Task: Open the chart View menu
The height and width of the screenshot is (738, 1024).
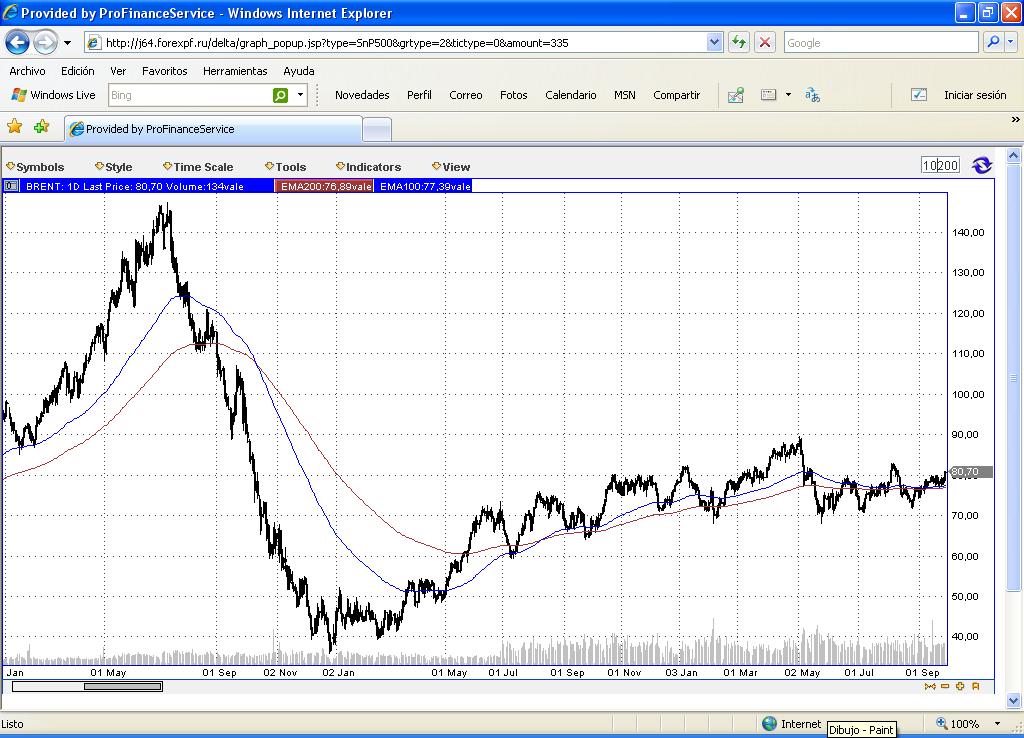Action: (x=451, y=167)
